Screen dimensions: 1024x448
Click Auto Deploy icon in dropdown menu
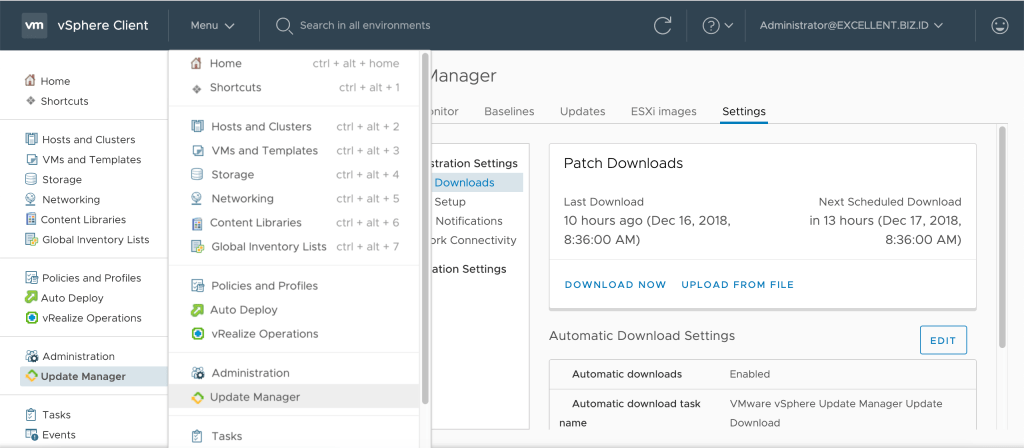pos(197,310)
